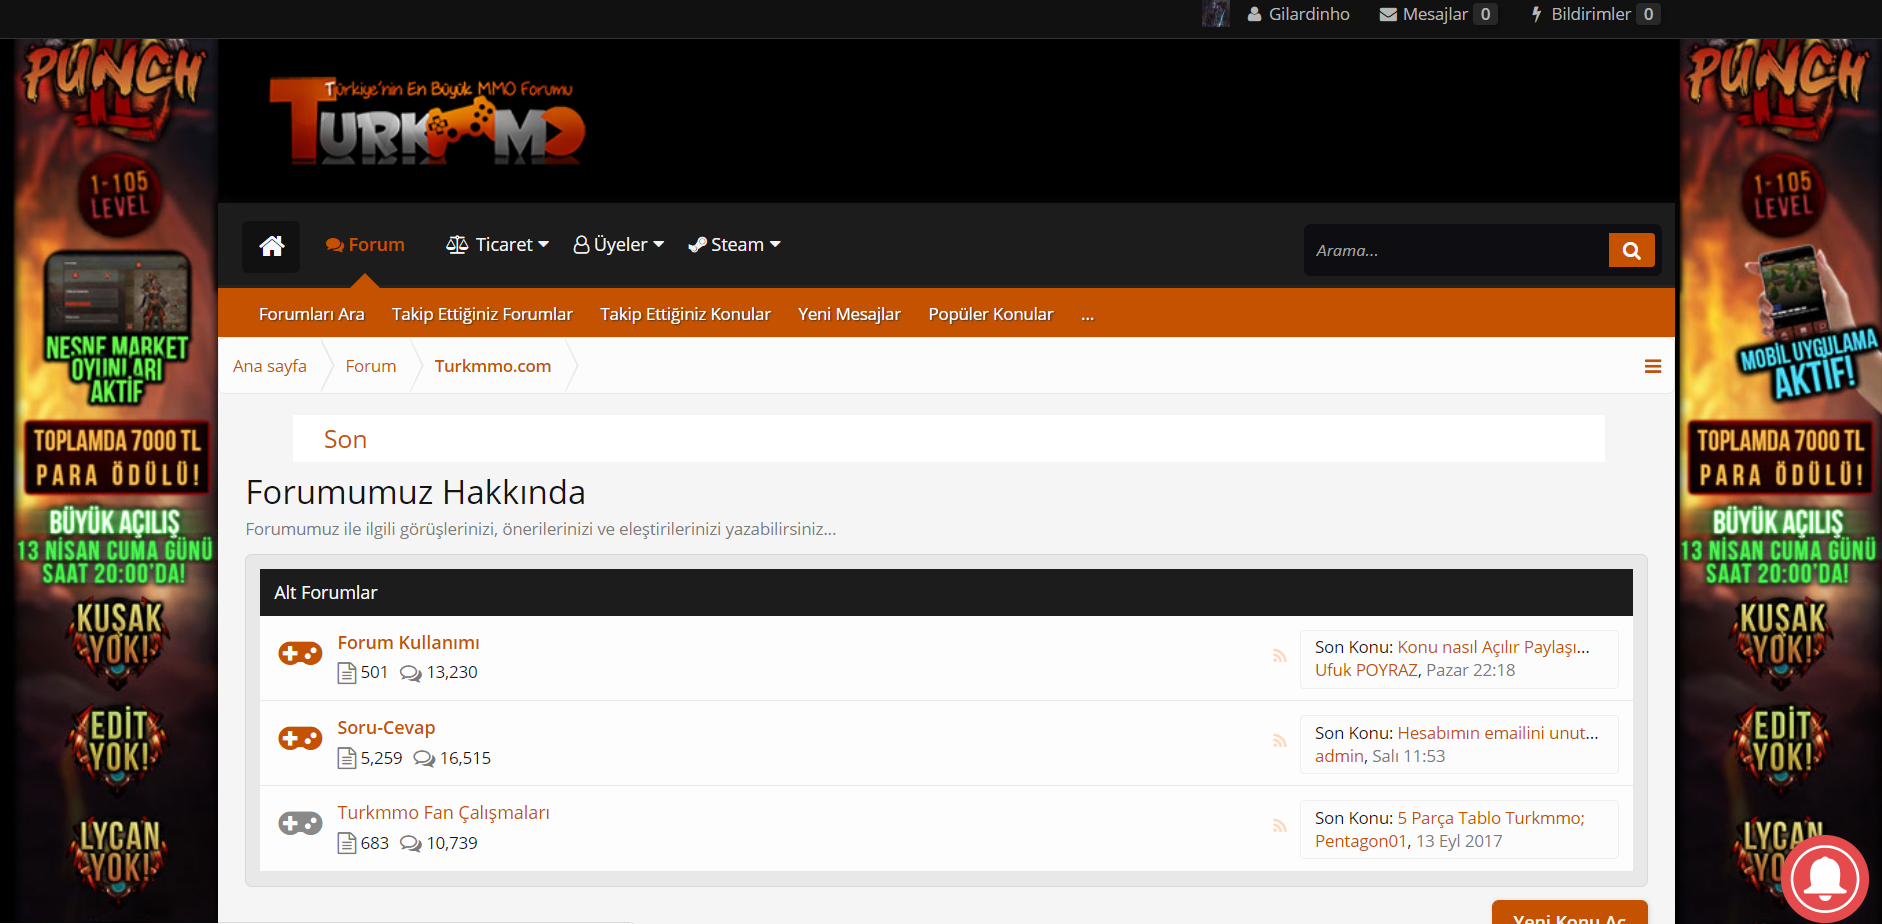Go to forum home icon
1882x924 pixels.
click(271, 246)
